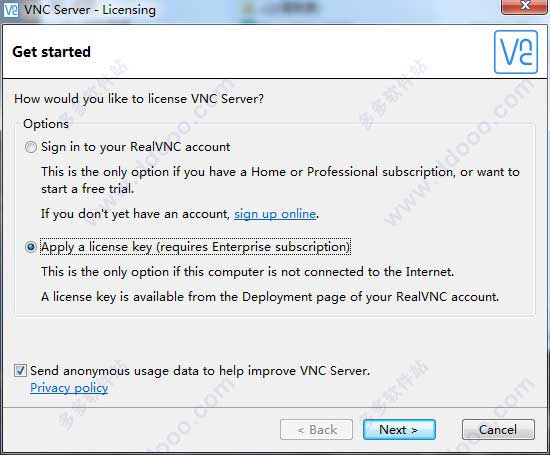
Task: Open the Privacy policy link
Action: tap(69, 388)
